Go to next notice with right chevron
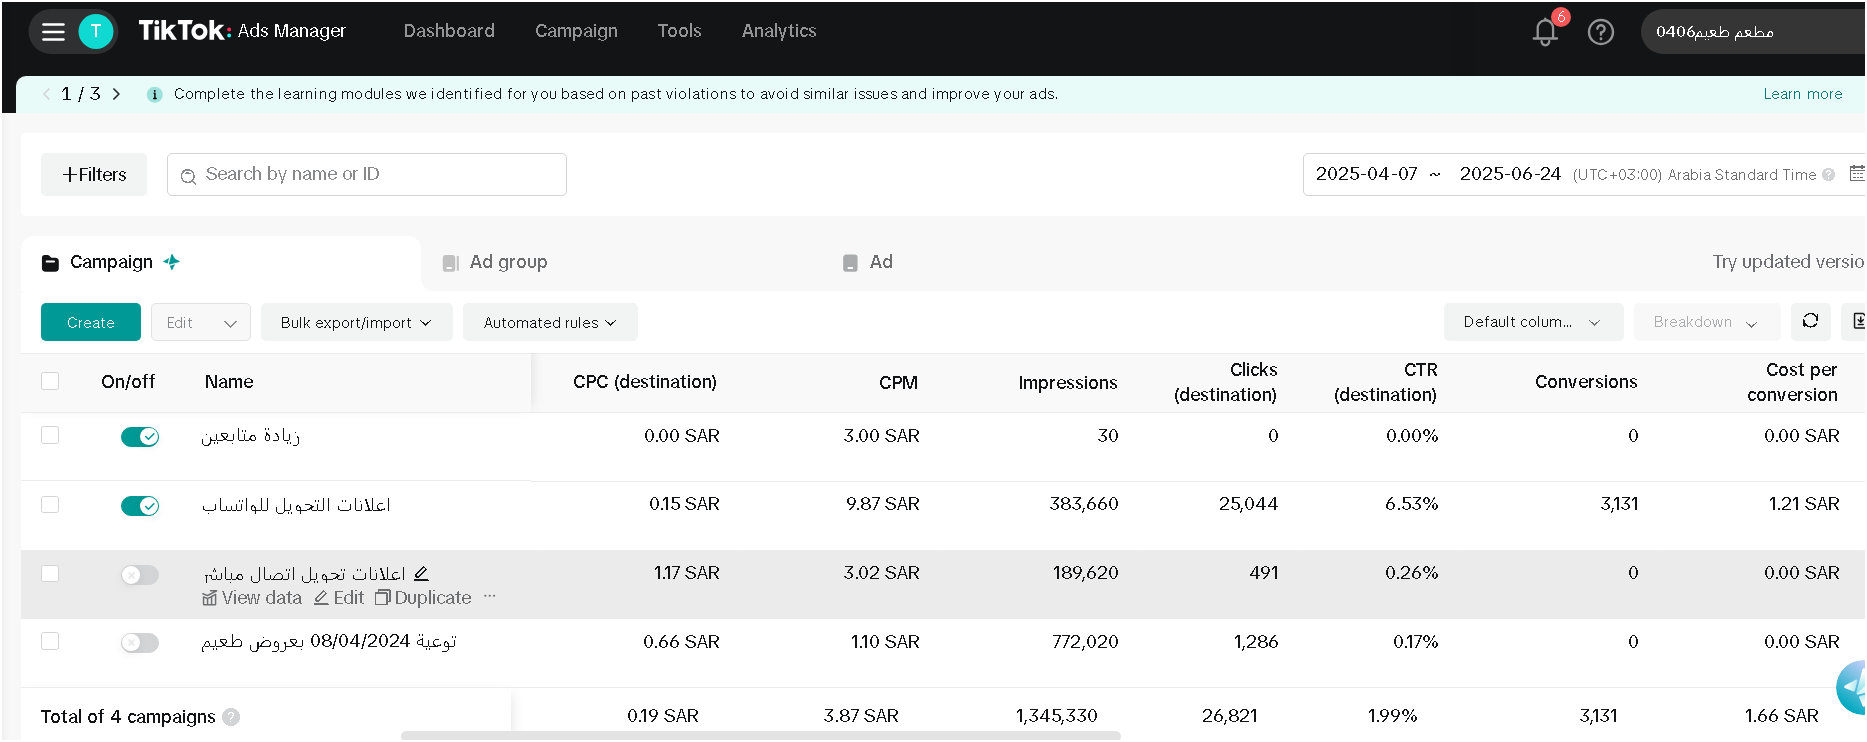Screen dimensions: 1867x742 [x=116, y=94]
